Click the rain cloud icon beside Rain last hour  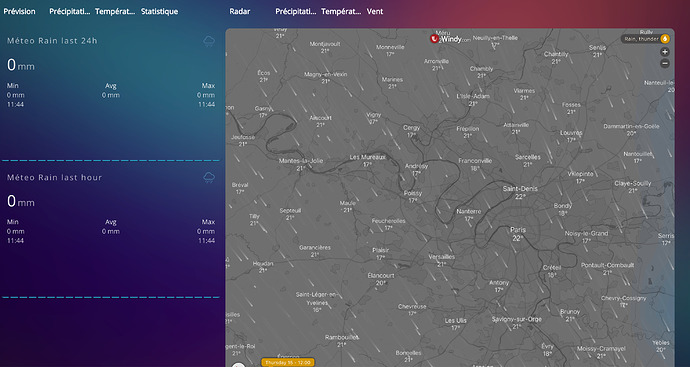209,178
